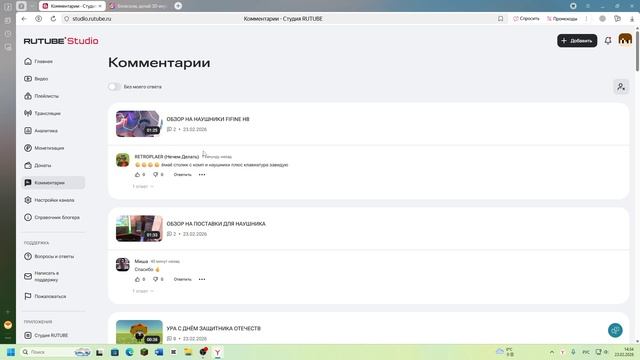Dislike the RETROPLAER comment

[156, 175]
